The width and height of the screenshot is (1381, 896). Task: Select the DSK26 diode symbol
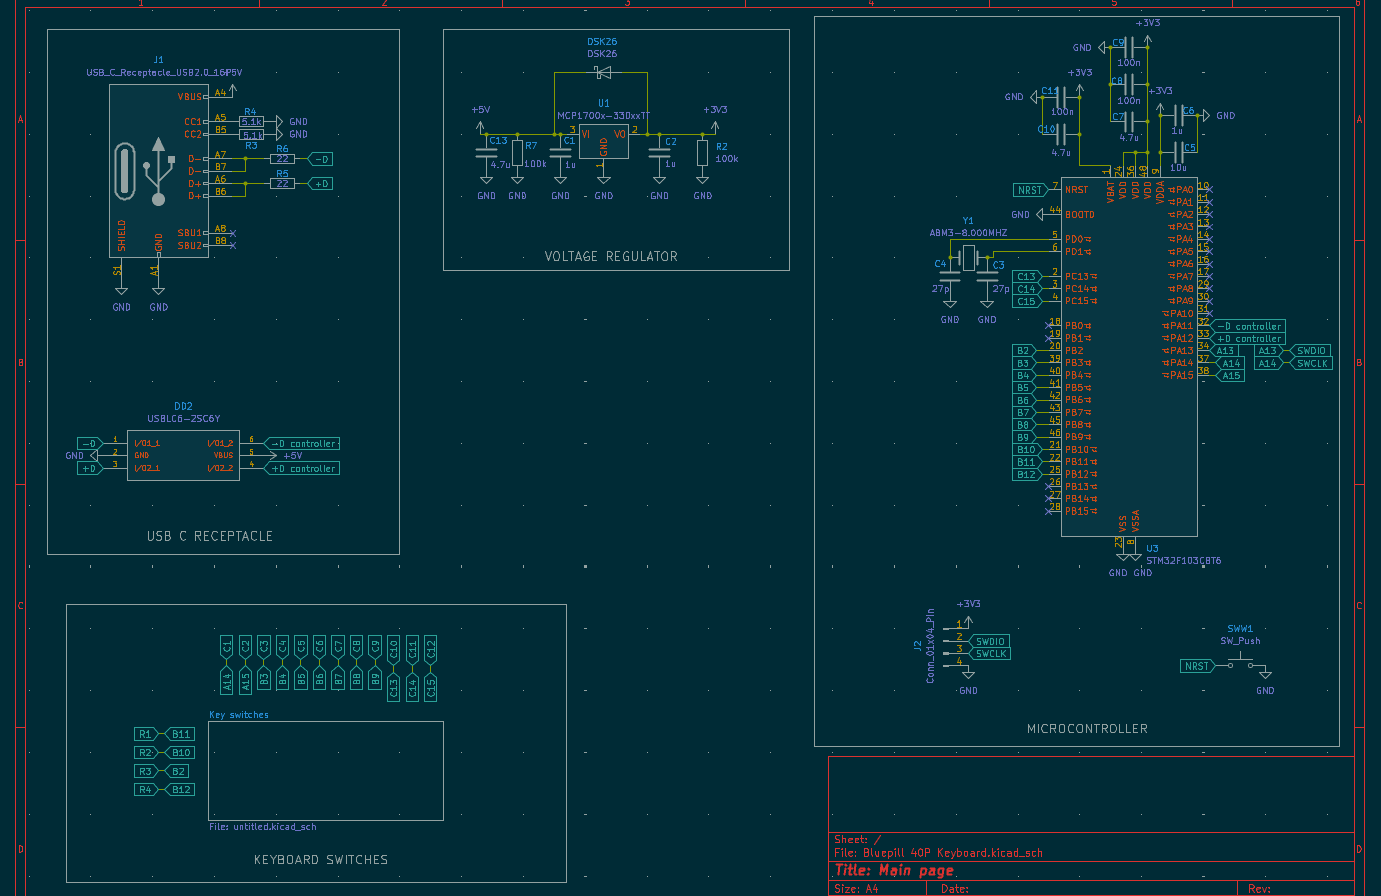602,73
